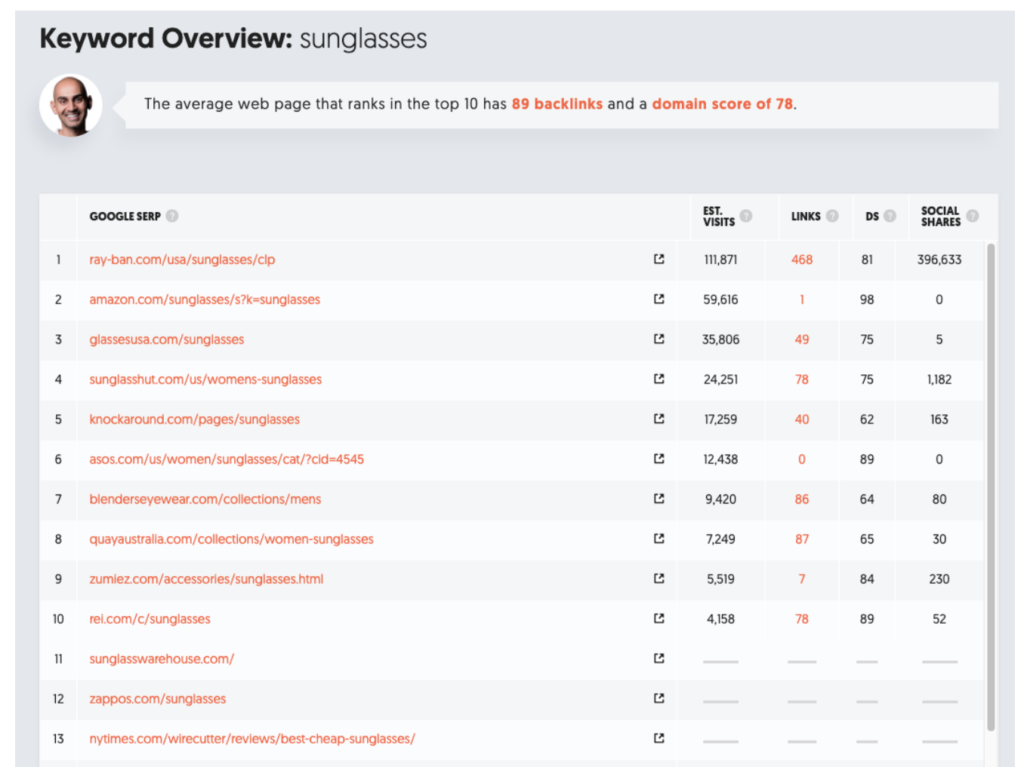Screen dimensions: 1024x767
Task: Open zumiez.com external link icon
Action: click(659, 579)
